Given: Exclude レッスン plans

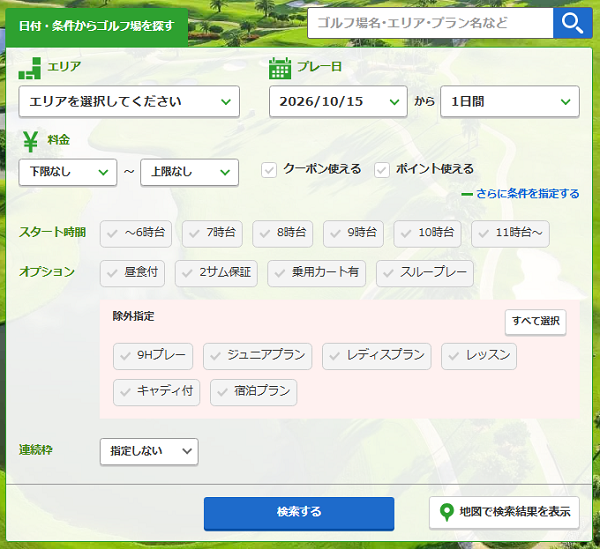Looking at the screenshot, I should pyautogui.click(x=479, y=357).
